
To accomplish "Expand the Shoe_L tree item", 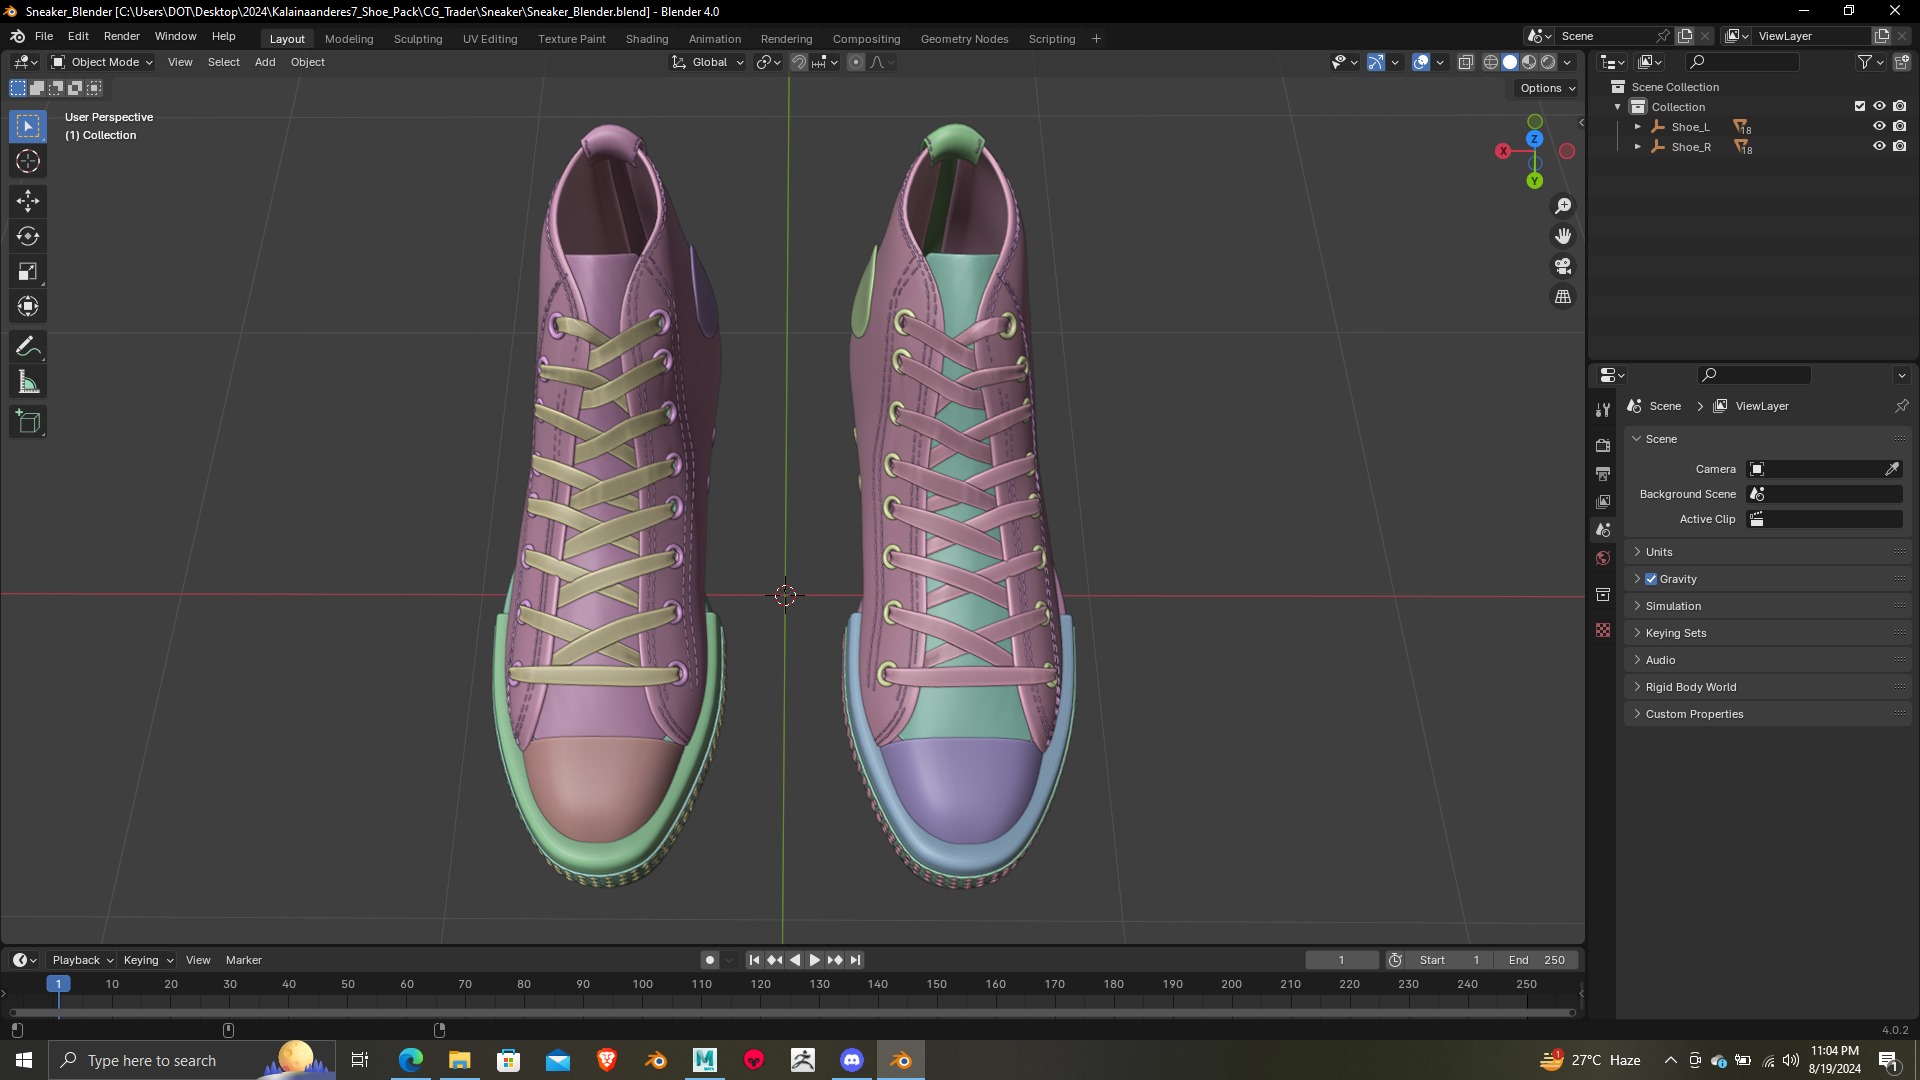I will click(x=1637, y=127).
